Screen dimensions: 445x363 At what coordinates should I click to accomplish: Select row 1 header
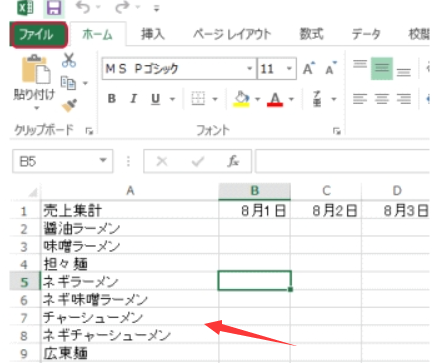click(25, 211)
